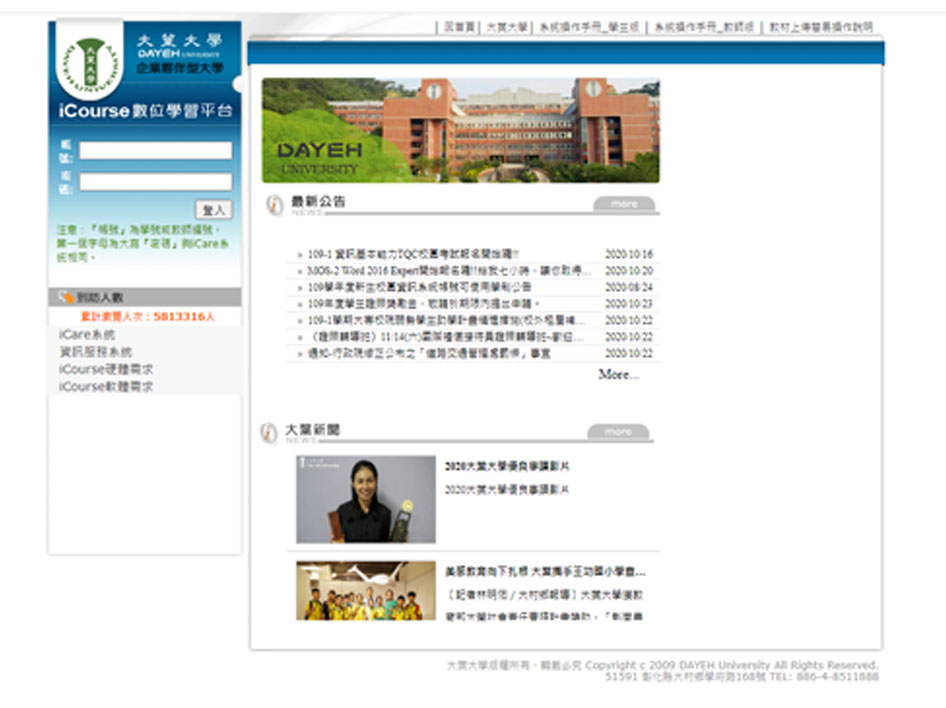946x708 pixels.
Task: Open the 大葉大學 top navigation link
Action: pos(507,27)
